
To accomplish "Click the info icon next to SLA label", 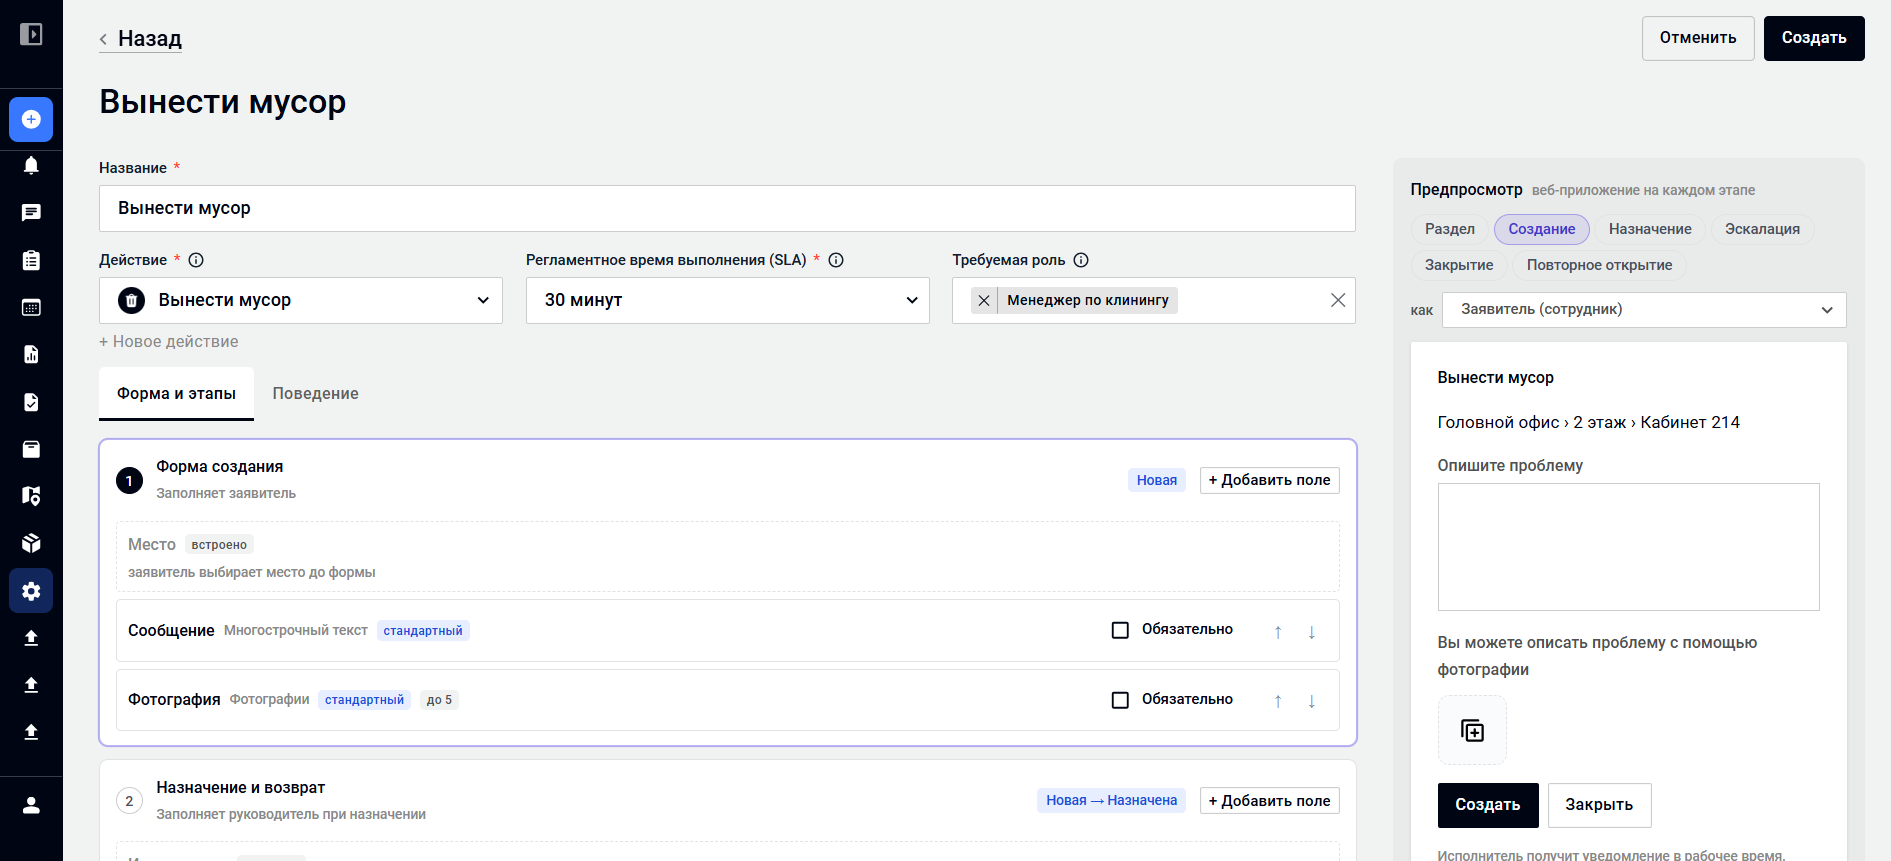I will tap(836, 260).
